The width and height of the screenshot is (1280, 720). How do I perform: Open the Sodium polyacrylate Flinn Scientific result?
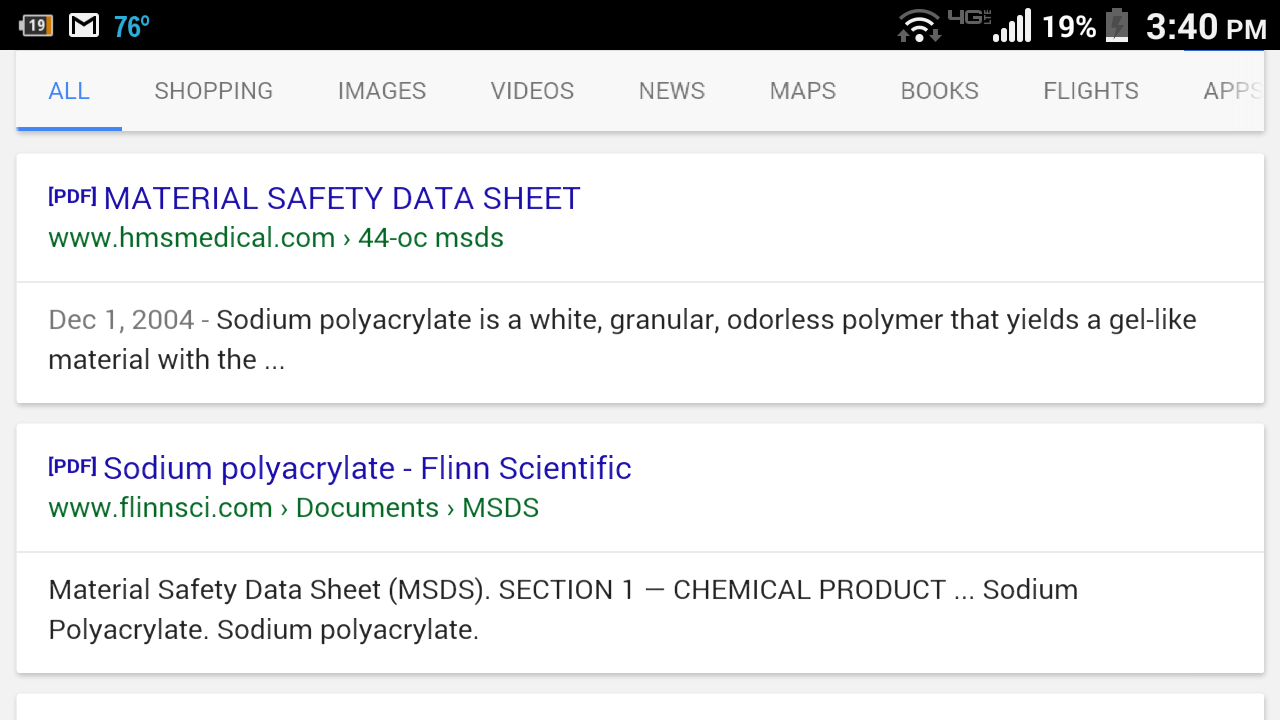click(x=367, y=468)
